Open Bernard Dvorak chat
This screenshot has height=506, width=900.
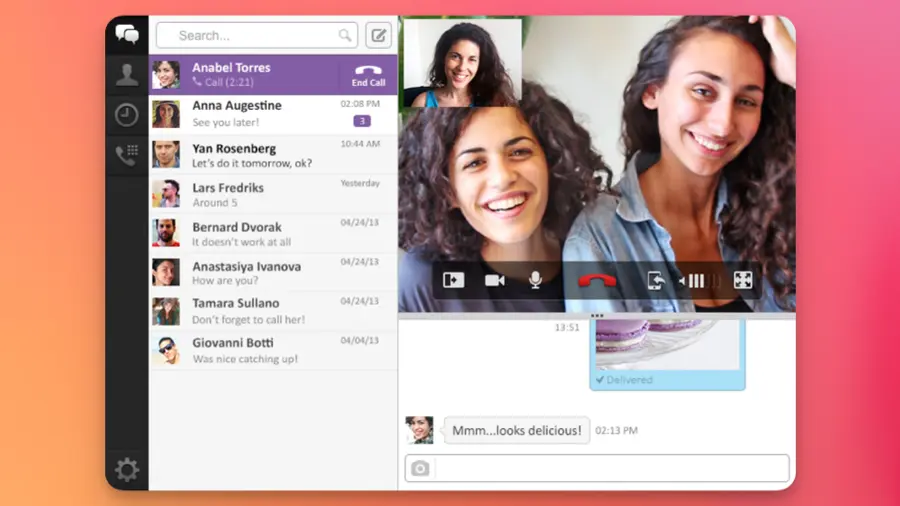(x=273, y=233)
